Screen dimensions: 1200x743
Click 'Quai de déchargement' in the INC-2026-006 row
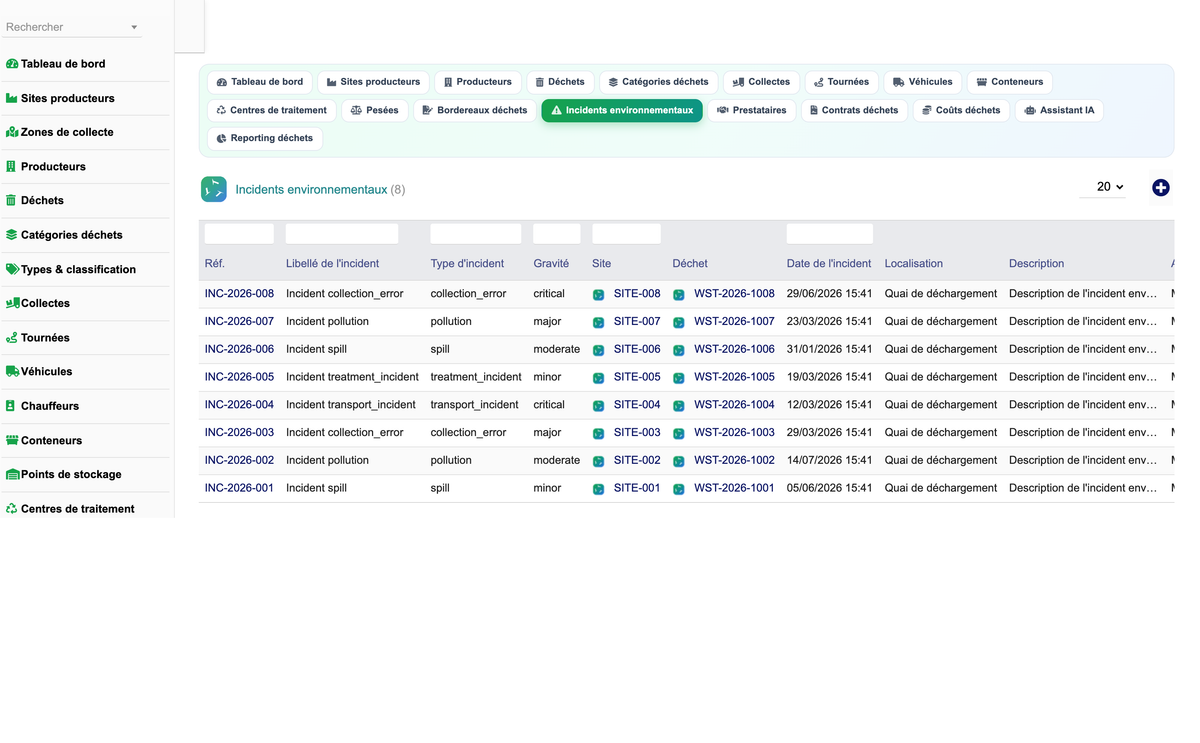(x=941, y=349)
